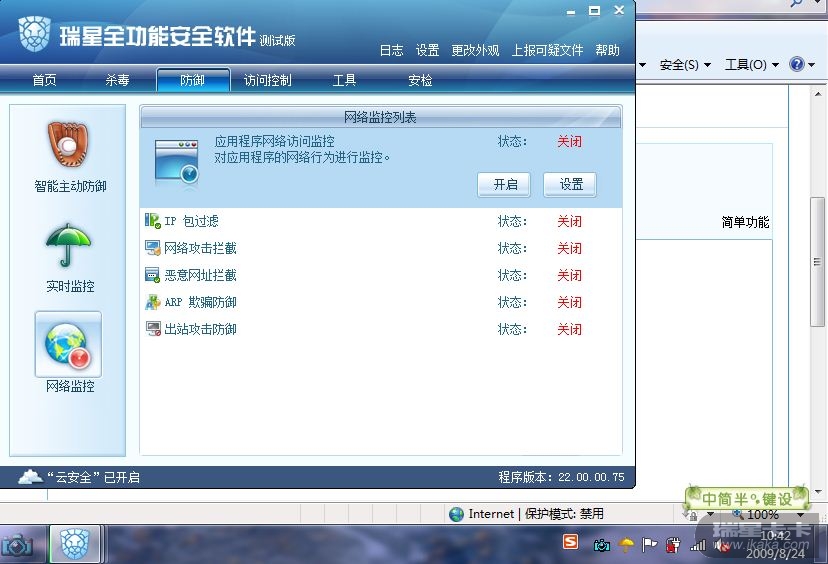Select the ARP 欺骗防御 row

click(381, 302)
